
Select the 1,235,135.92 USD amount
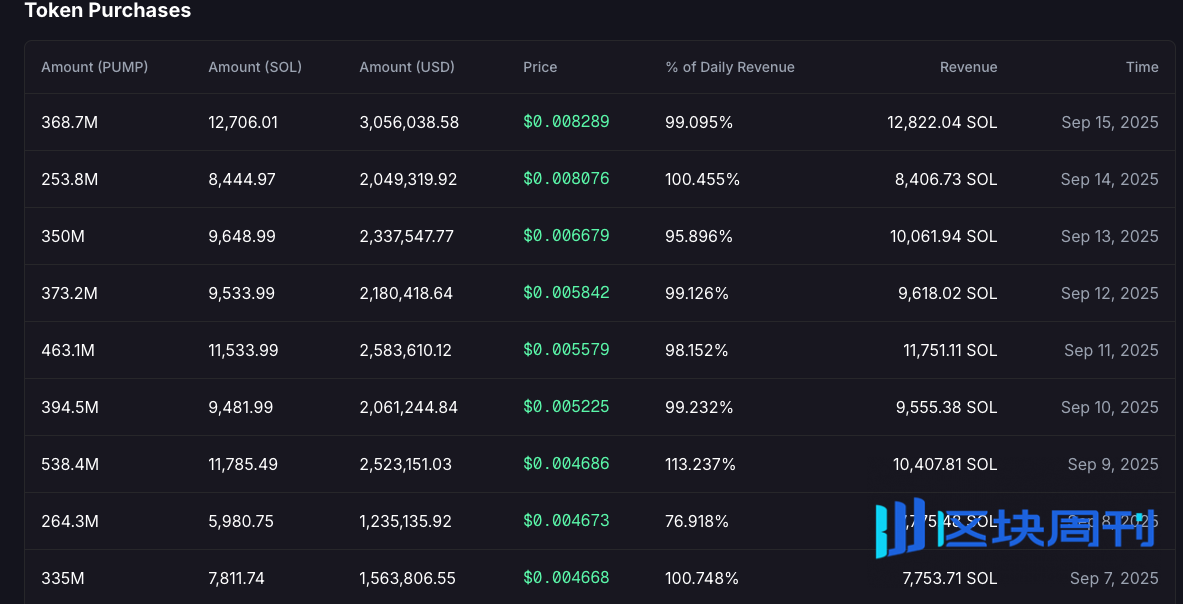click(405, 521)
